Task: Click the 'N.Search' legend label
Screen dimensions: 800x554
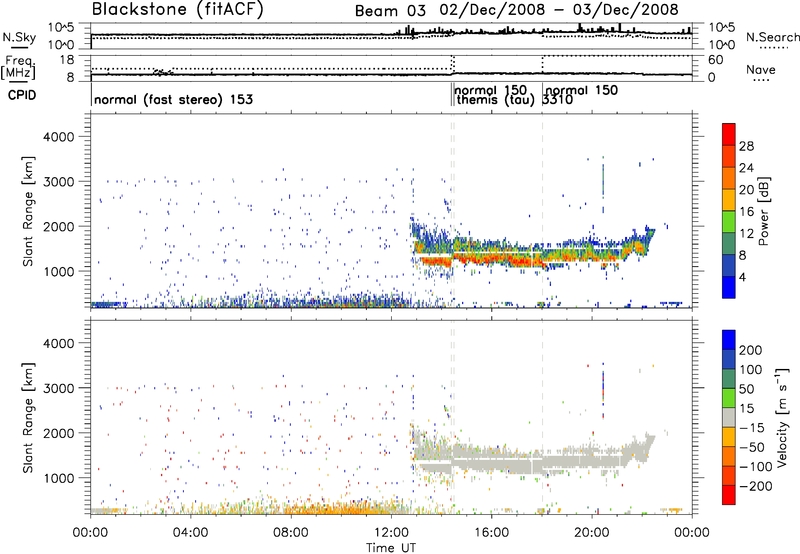Action: (773, 37)
